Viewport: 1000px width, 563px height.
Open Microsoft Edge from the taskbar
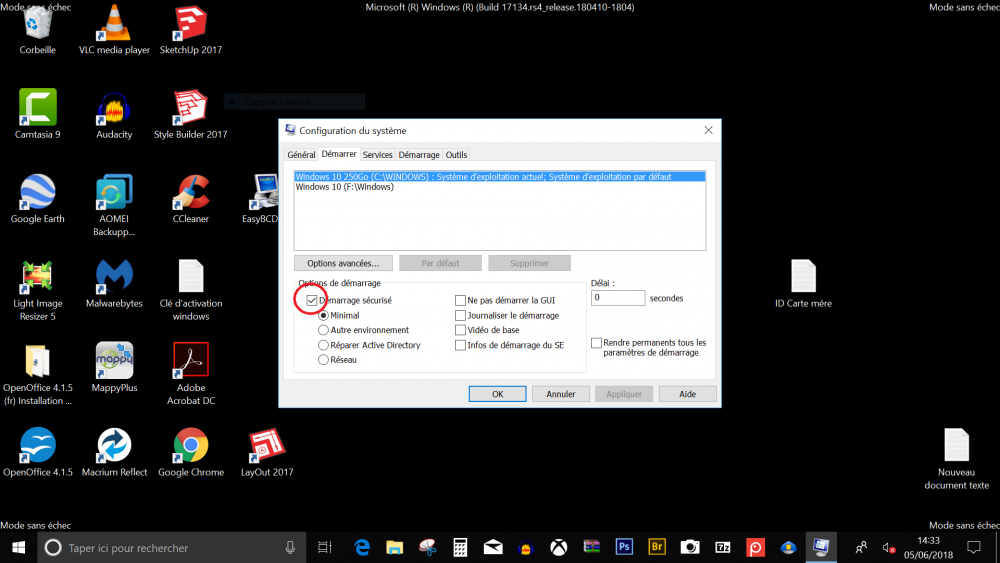(x=362, y=547)
